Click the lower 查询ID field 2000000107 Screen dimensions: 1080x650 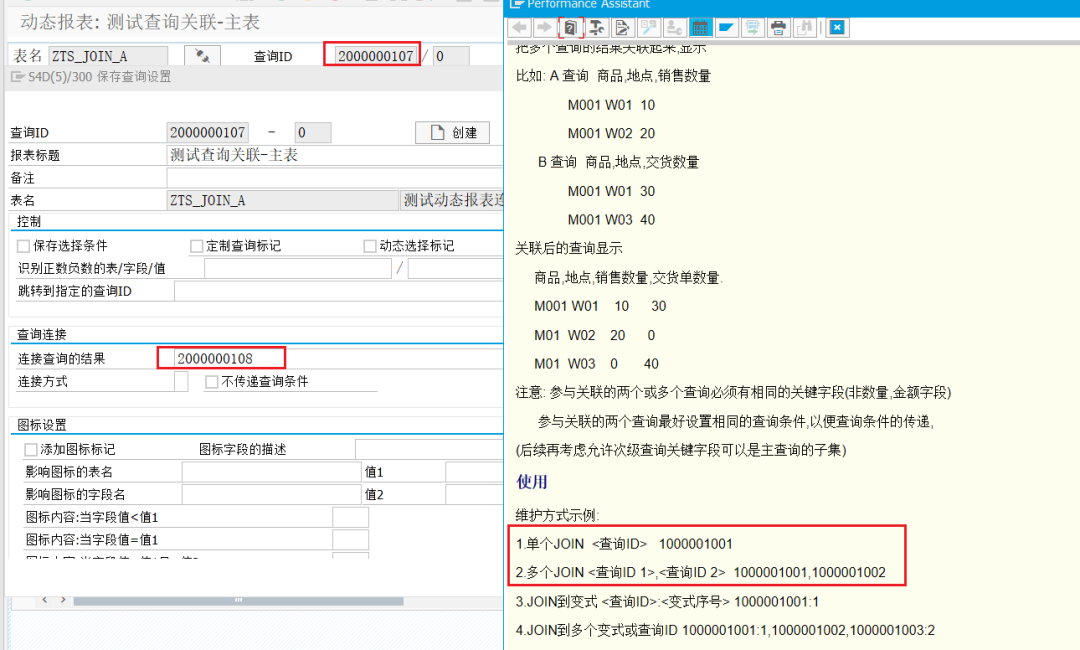pyautogui.click(x=207, y=132)
